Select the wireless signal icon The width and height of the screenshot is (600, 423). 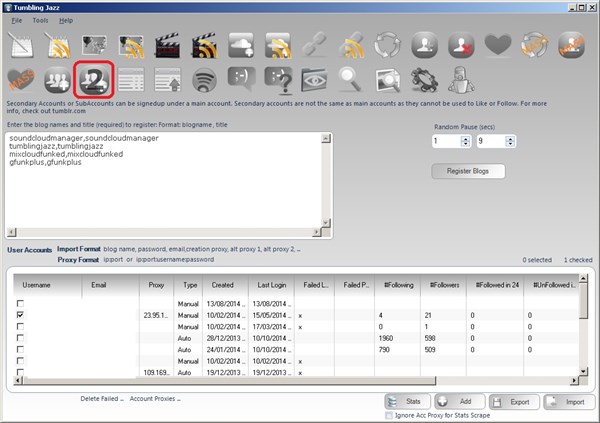[x=204, y=80]
